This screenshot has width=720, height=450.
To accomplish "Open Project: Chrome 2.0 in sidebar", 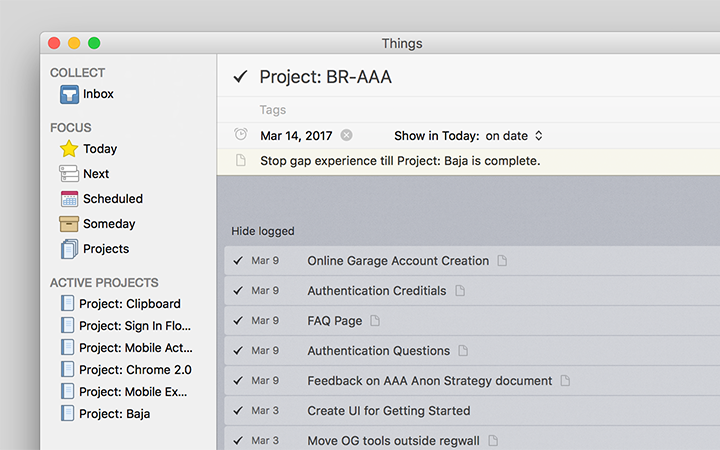I will [x=135, y=370].
